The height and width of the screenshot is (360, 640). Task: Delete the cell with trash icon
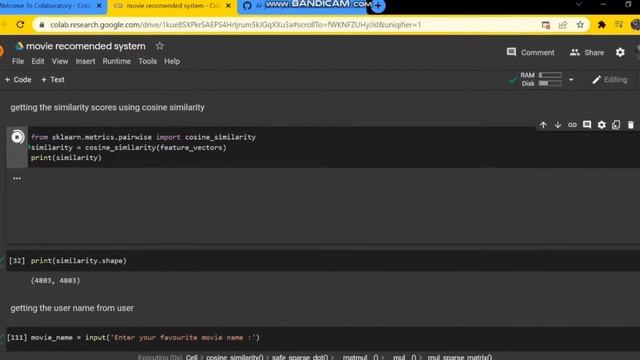(631, 125)
